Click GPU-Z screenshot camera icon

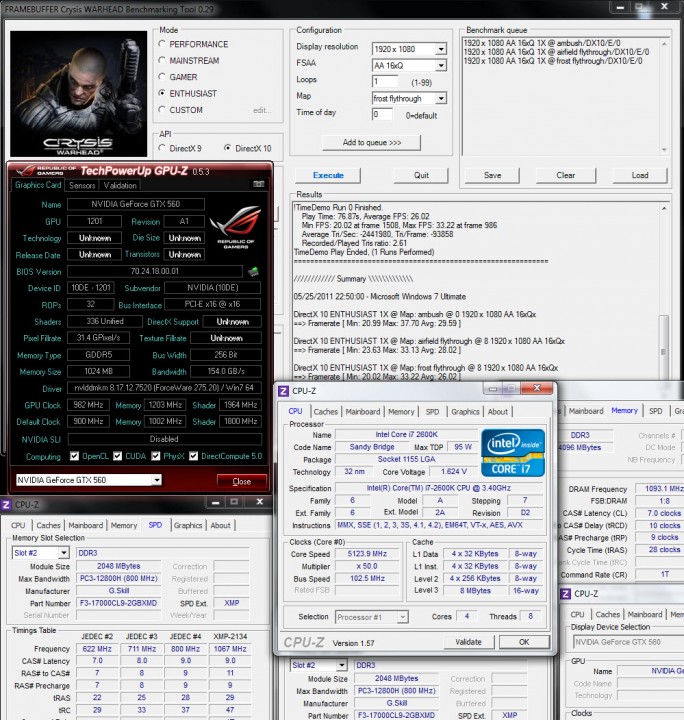(258, 185)
